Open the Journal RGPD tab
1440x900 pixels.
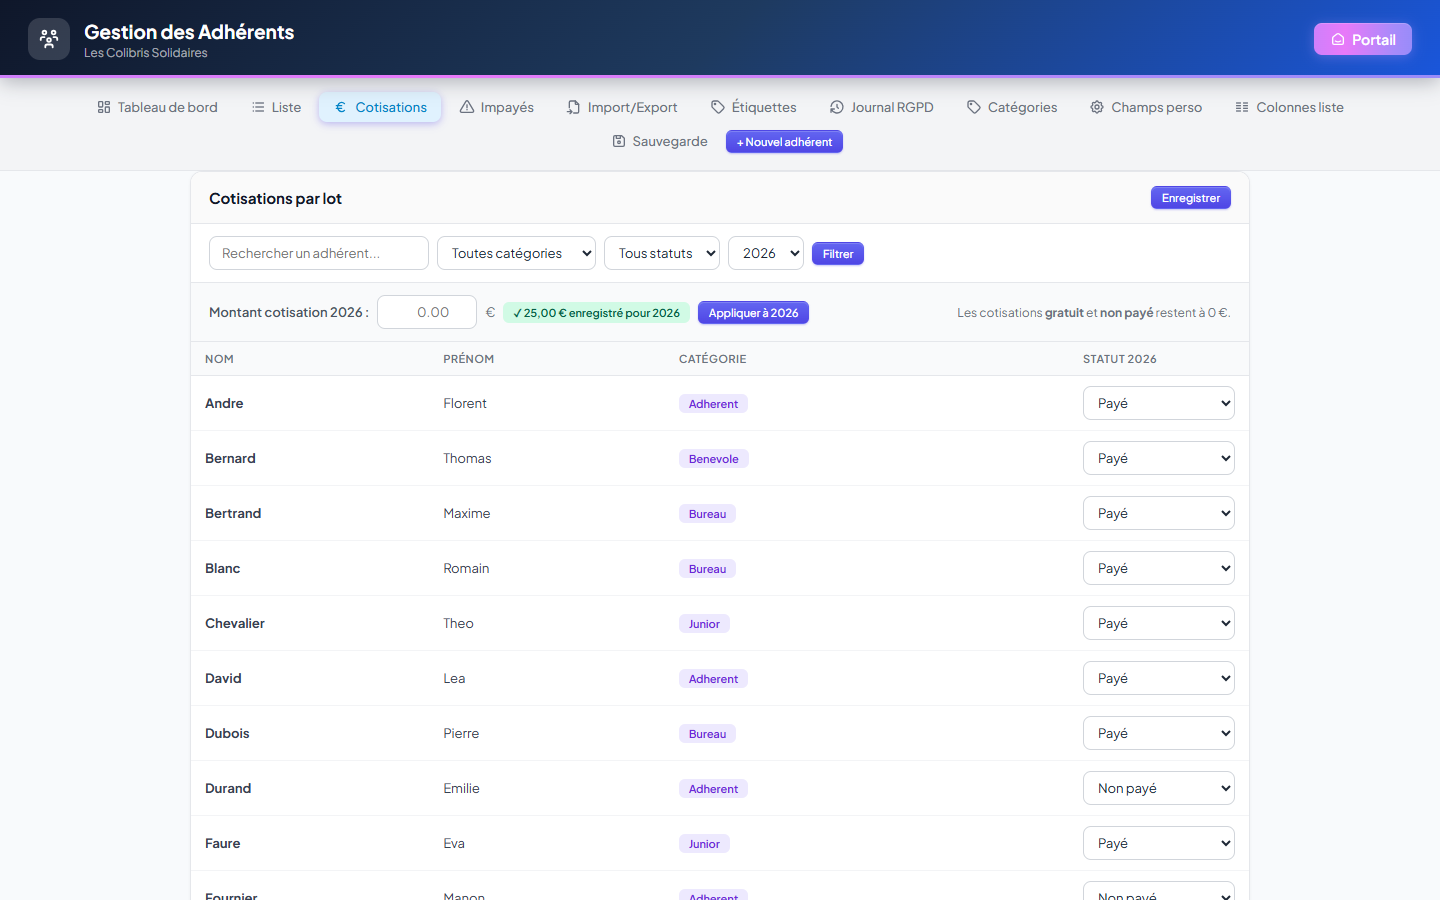tap(882, 107)
